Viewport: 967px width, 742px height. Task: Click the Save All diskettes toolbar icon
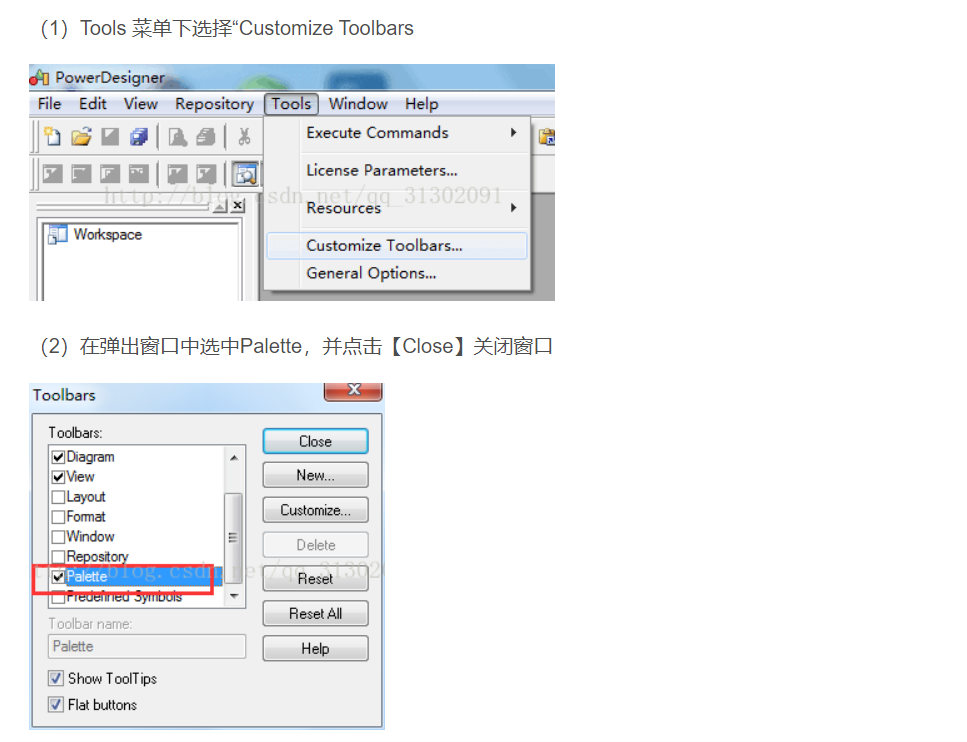click(139, 136)
